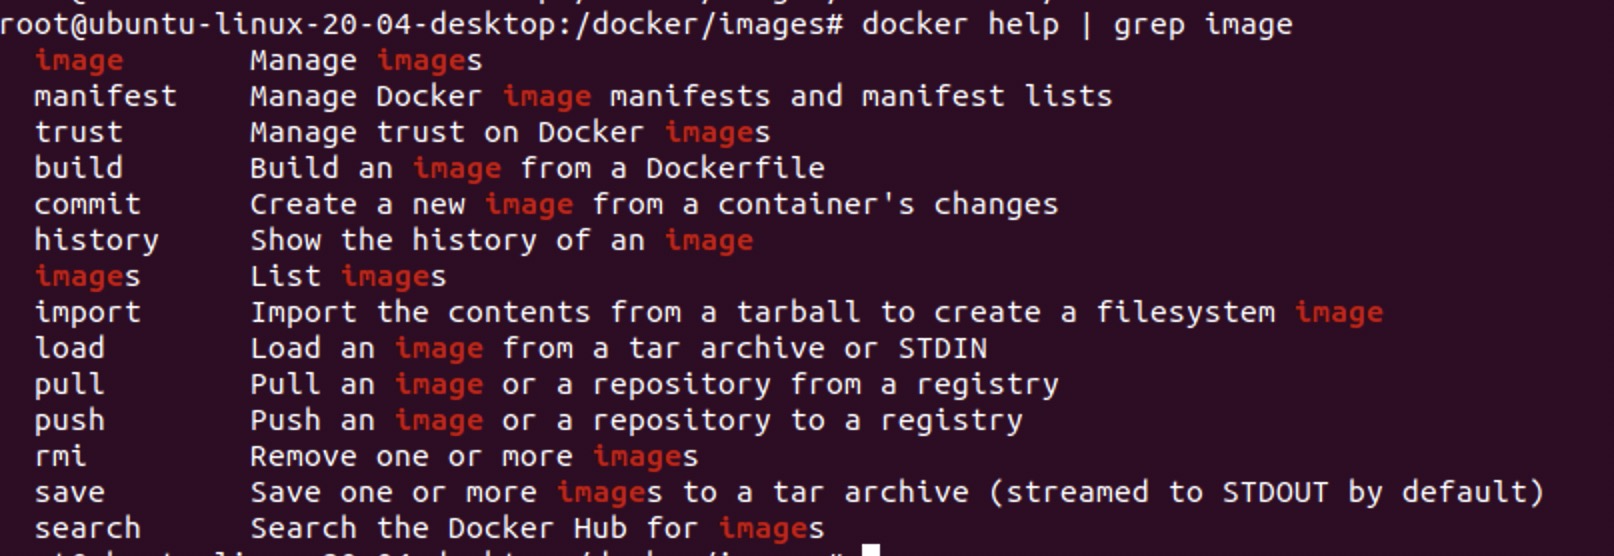The height and width of the screenshot is (556, 1614).
Task: Click the 'rmi' command name in left column
Action: [61, 457]
